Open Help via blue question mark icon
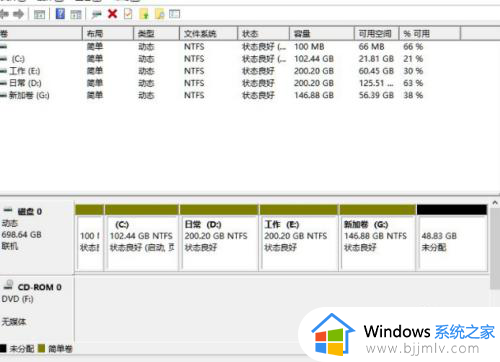 (x=60, y=14)
